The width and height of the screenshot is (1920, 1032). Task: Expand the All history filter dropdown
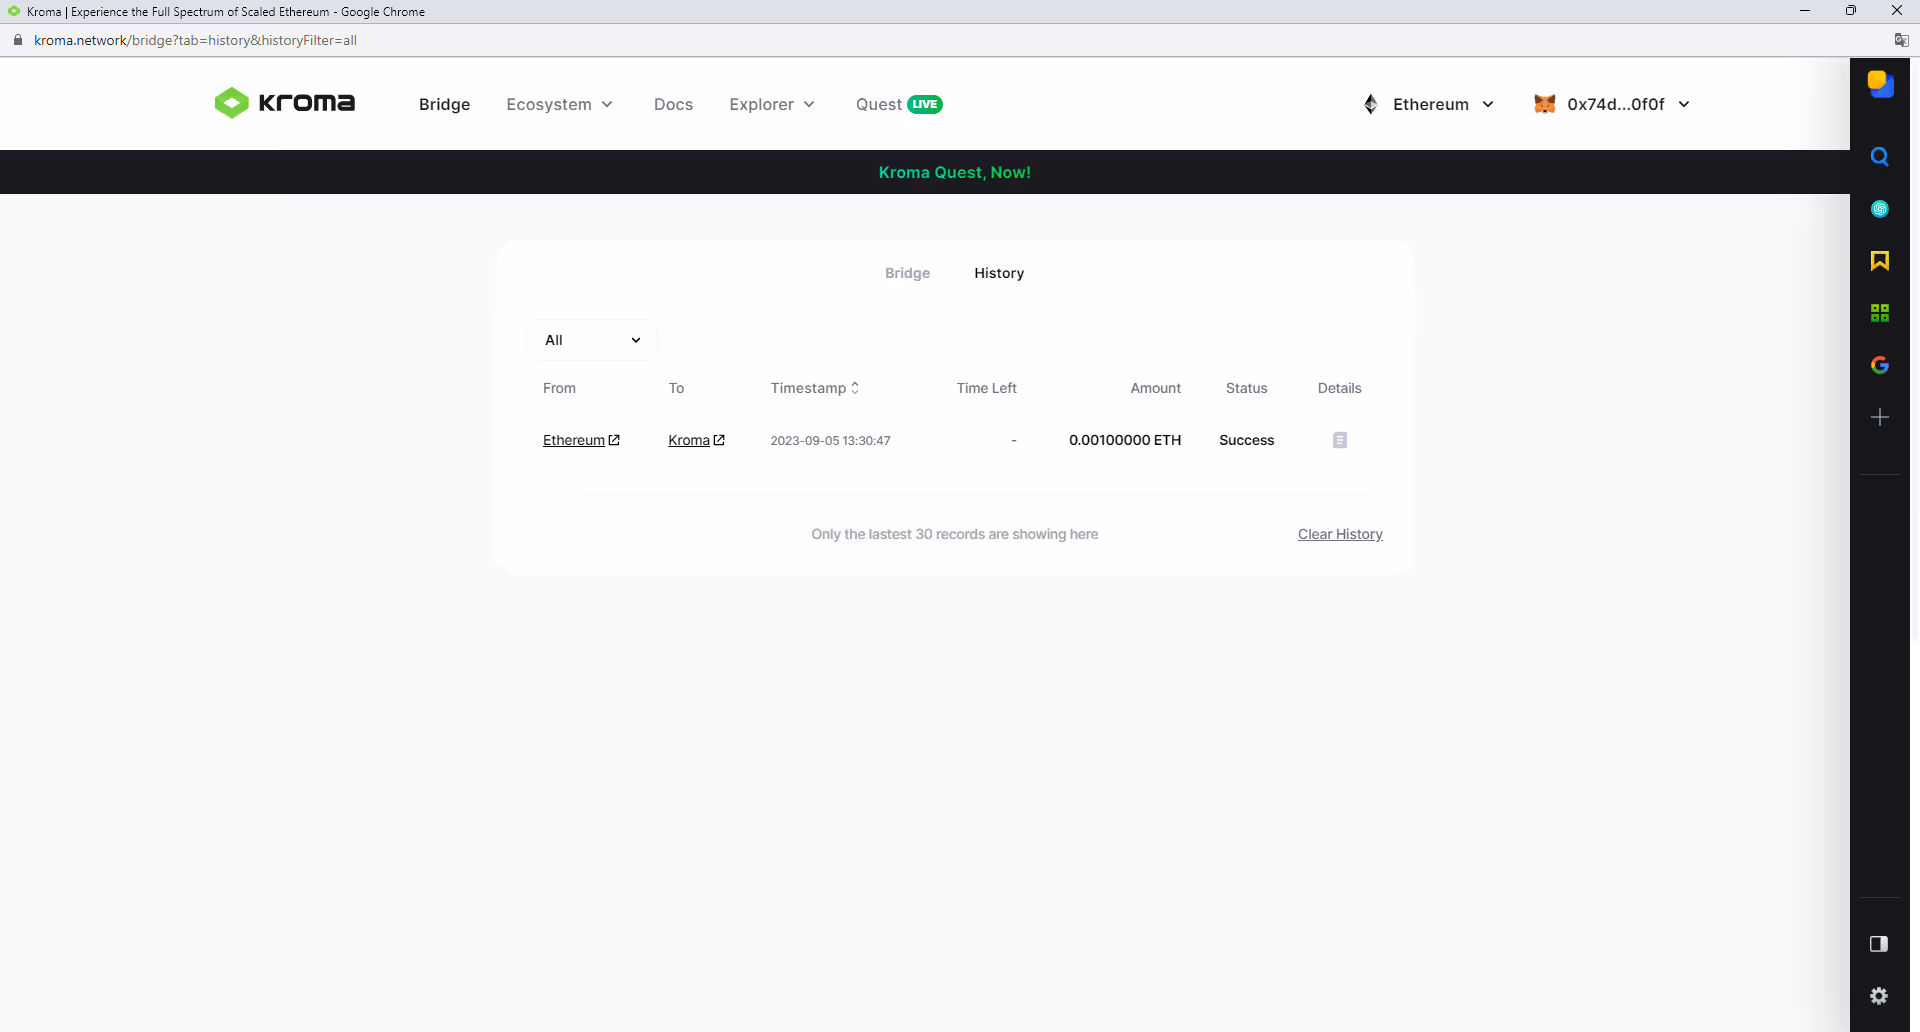tap(592, 340)
